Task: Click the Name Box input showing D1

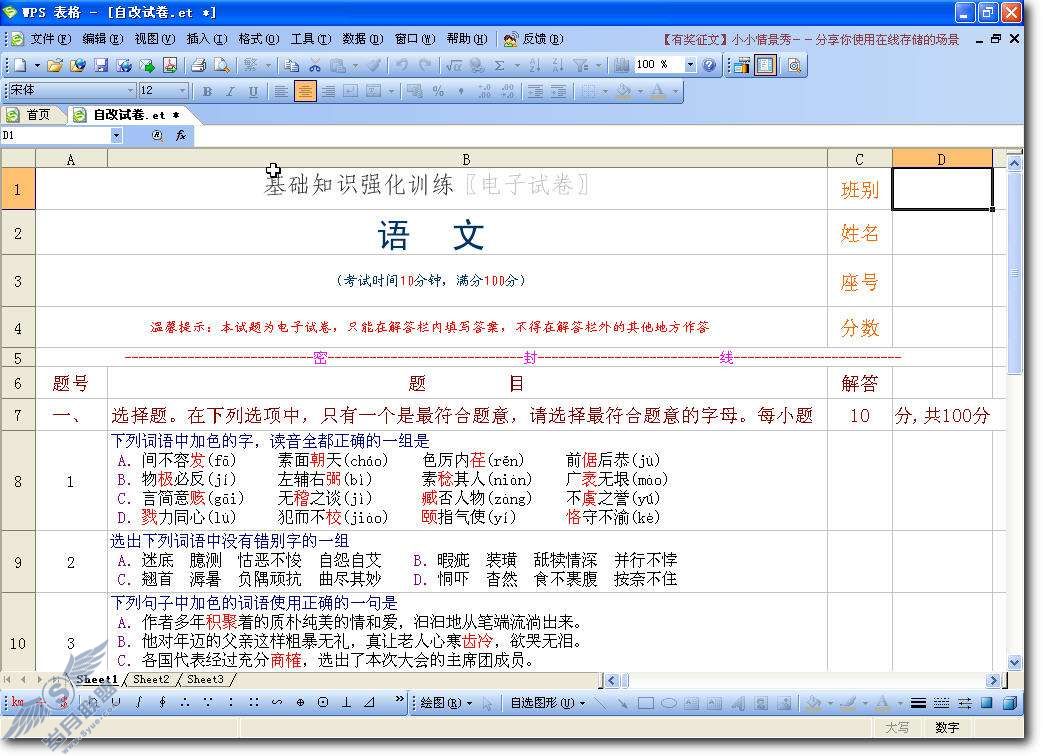Action: coord(56,136)
